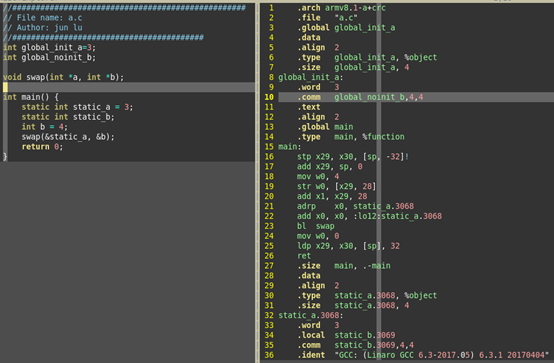Click the 'global_init_a:' label in assembly

click(x=311, y=77)
